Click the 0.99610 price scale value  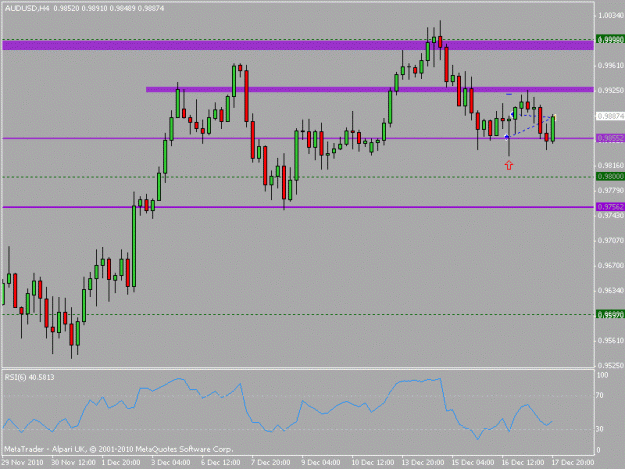[611, 65]
